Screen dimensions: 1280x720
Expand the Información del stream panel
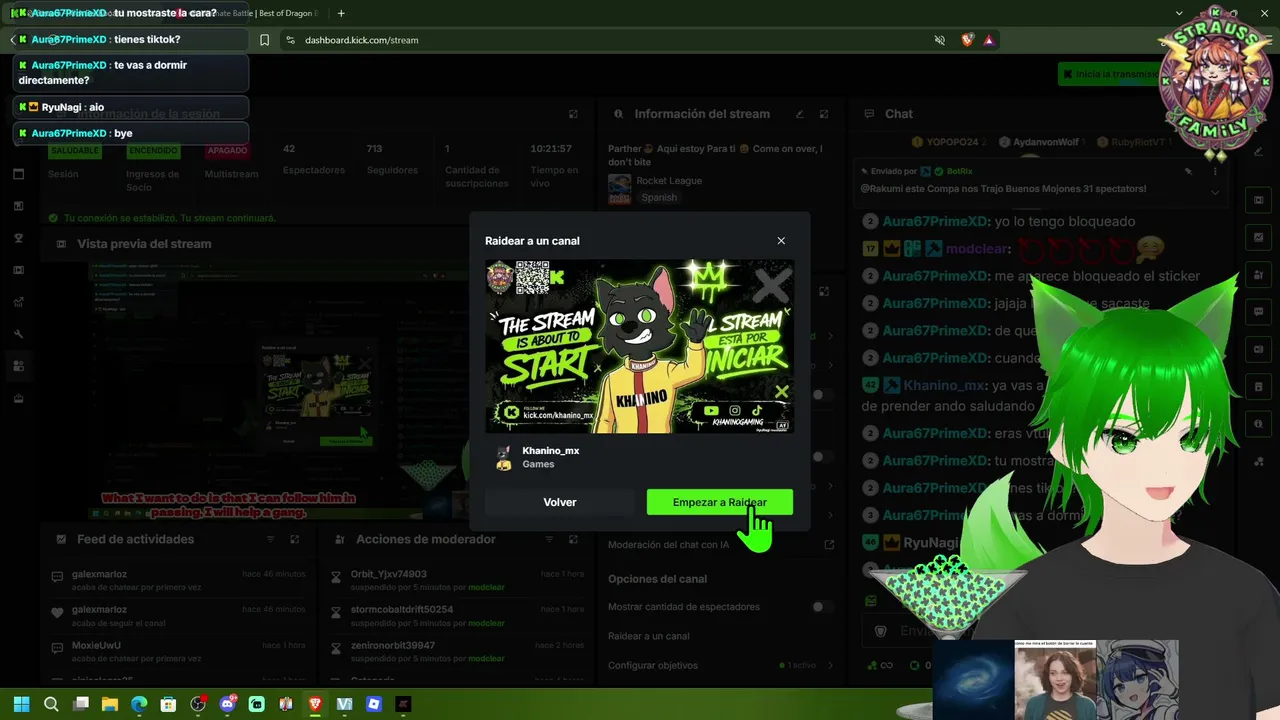[824, 114]
